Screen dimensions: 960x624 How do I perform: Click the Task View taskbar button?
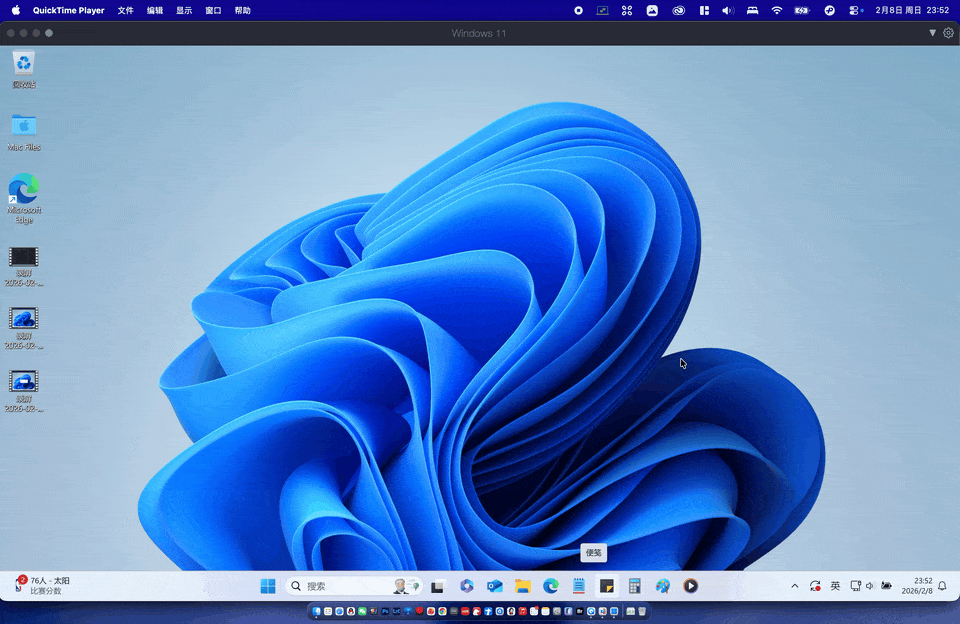[x=437, y=586]
